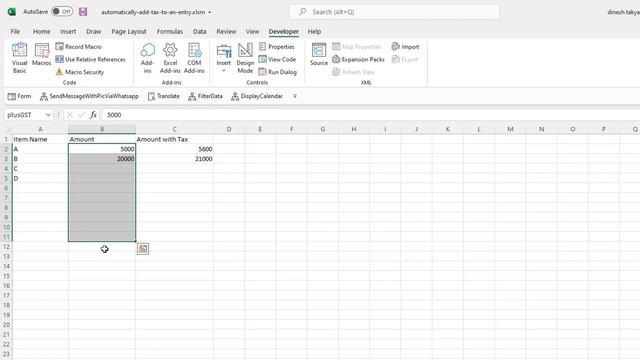Select the Amount header cell
Image resolution: width=640 pixels, height=360 pixels.
(102, 139)
